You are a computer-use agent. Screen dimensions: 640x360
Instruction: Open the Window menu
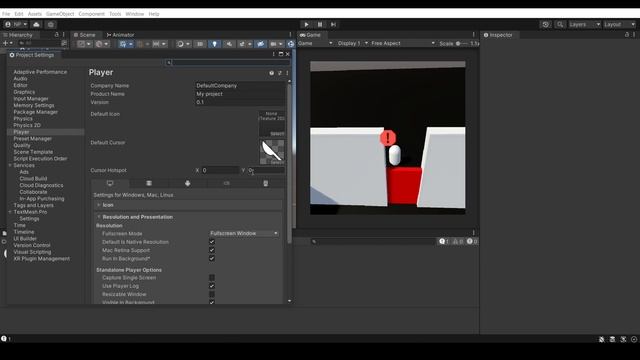(x=135, y=14)
